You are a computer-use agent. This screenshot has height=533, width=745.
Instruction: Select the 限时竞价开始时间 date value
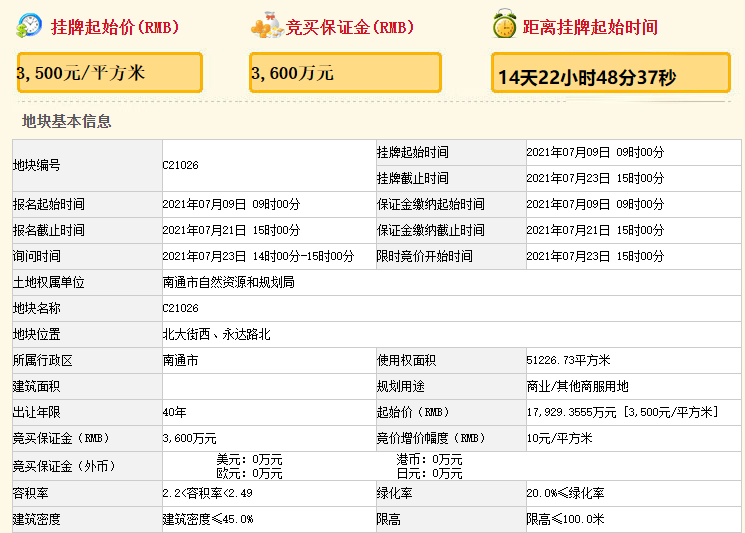click(595, 257)
